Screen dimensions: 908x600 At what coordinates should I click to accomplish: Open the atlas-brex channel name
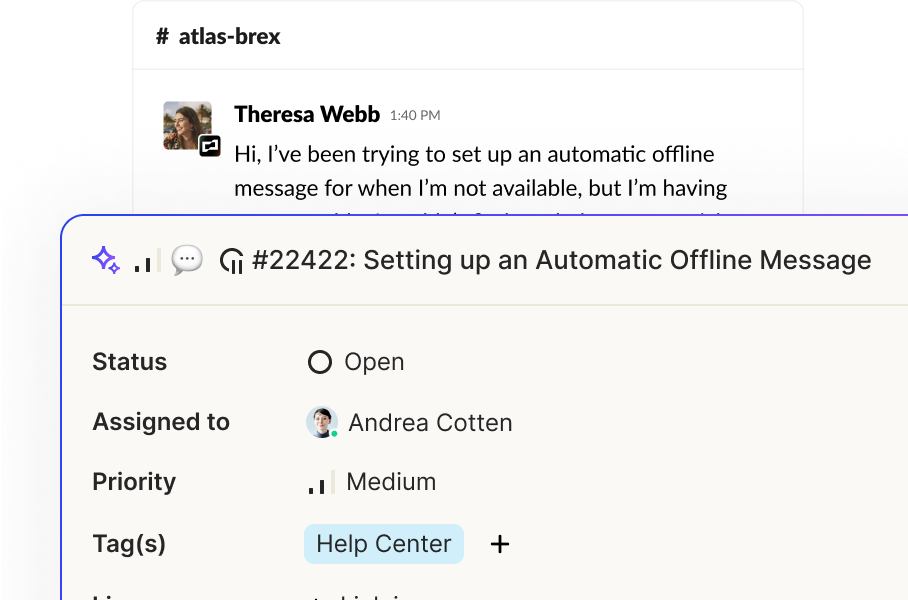coord(229,36)
